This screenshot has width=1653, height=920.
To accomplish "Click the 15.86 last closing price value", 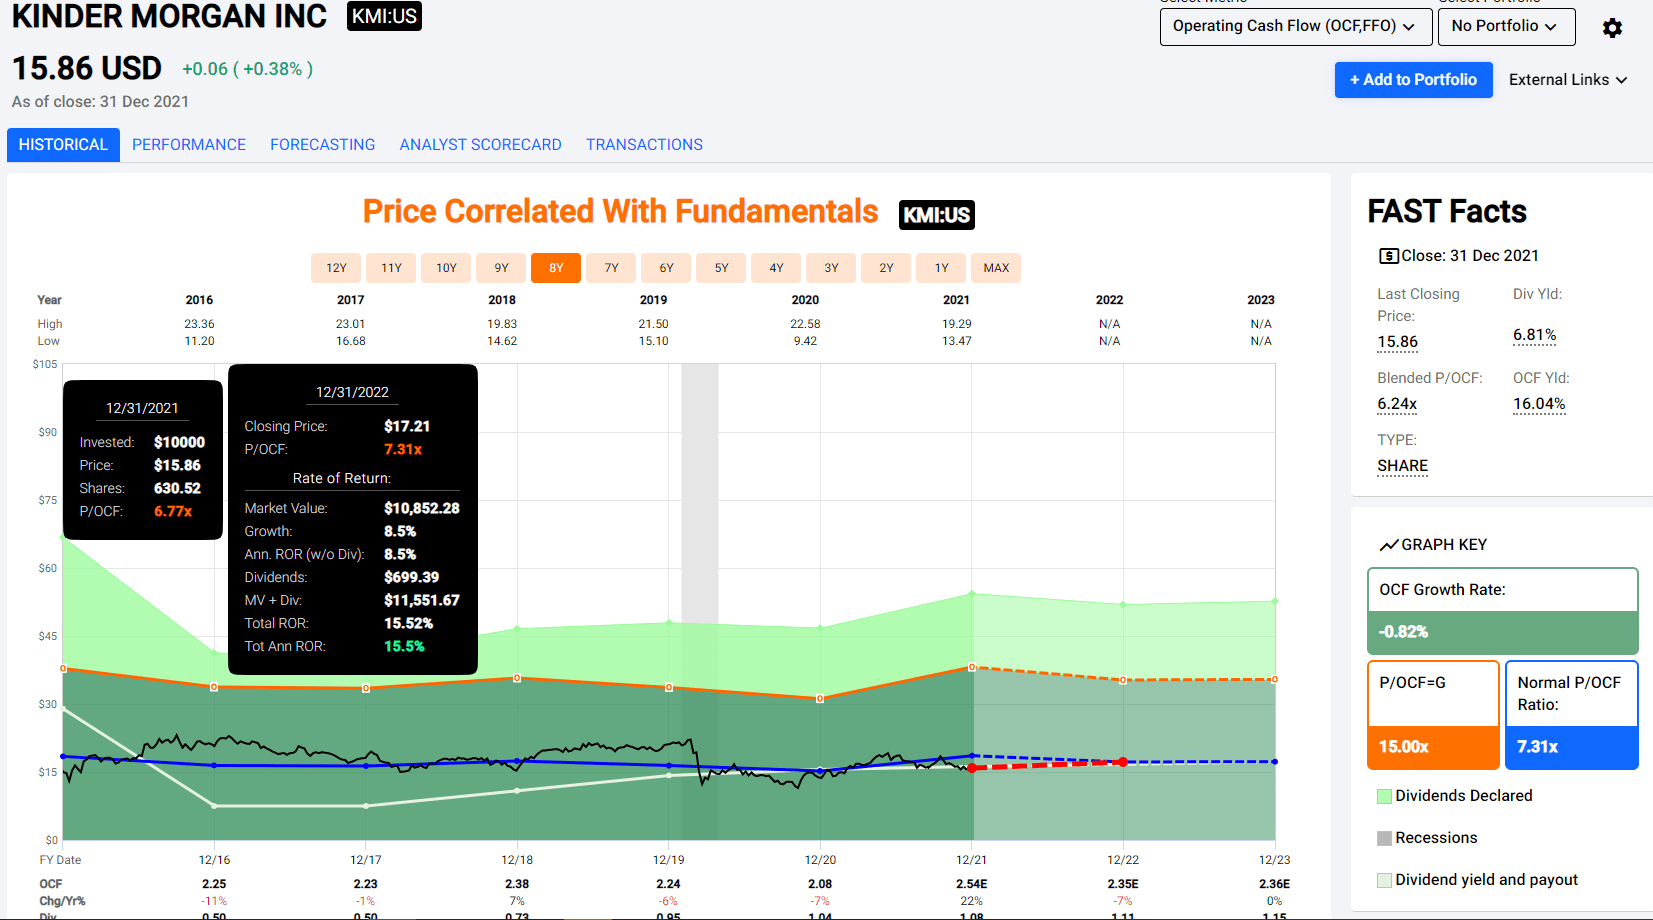I will 1397,342.
